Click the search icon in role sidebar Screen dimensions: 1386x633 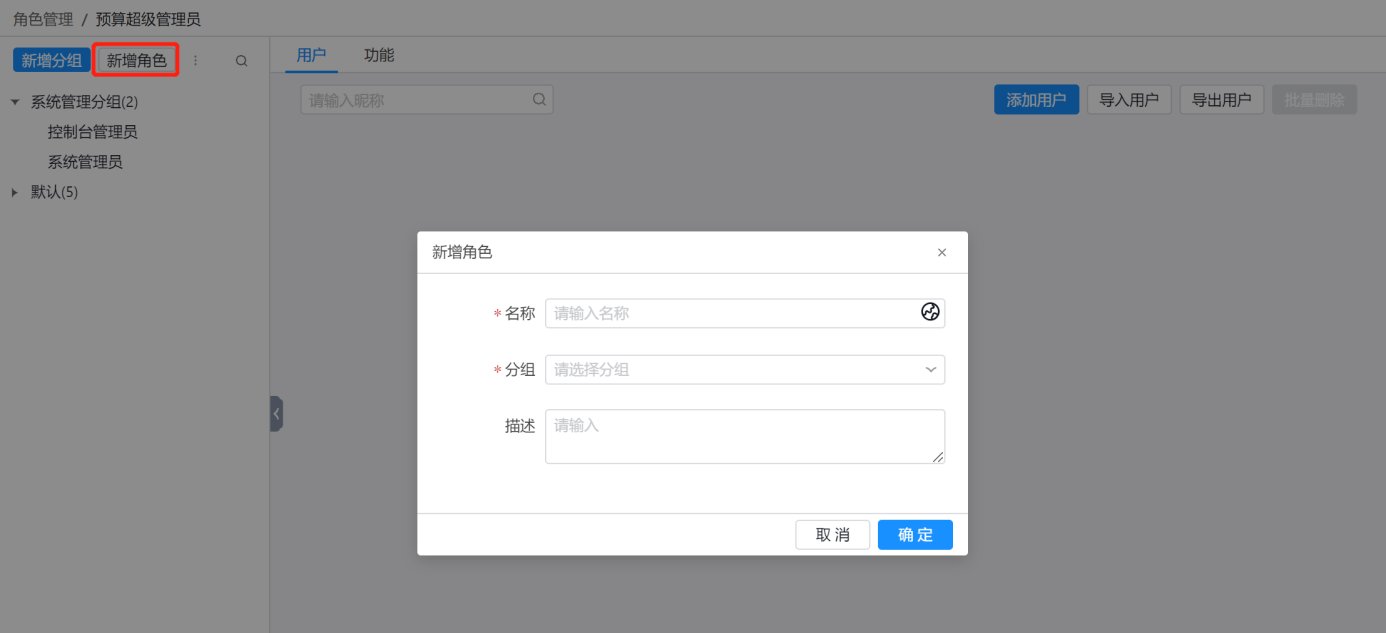(x=241, y=61)
